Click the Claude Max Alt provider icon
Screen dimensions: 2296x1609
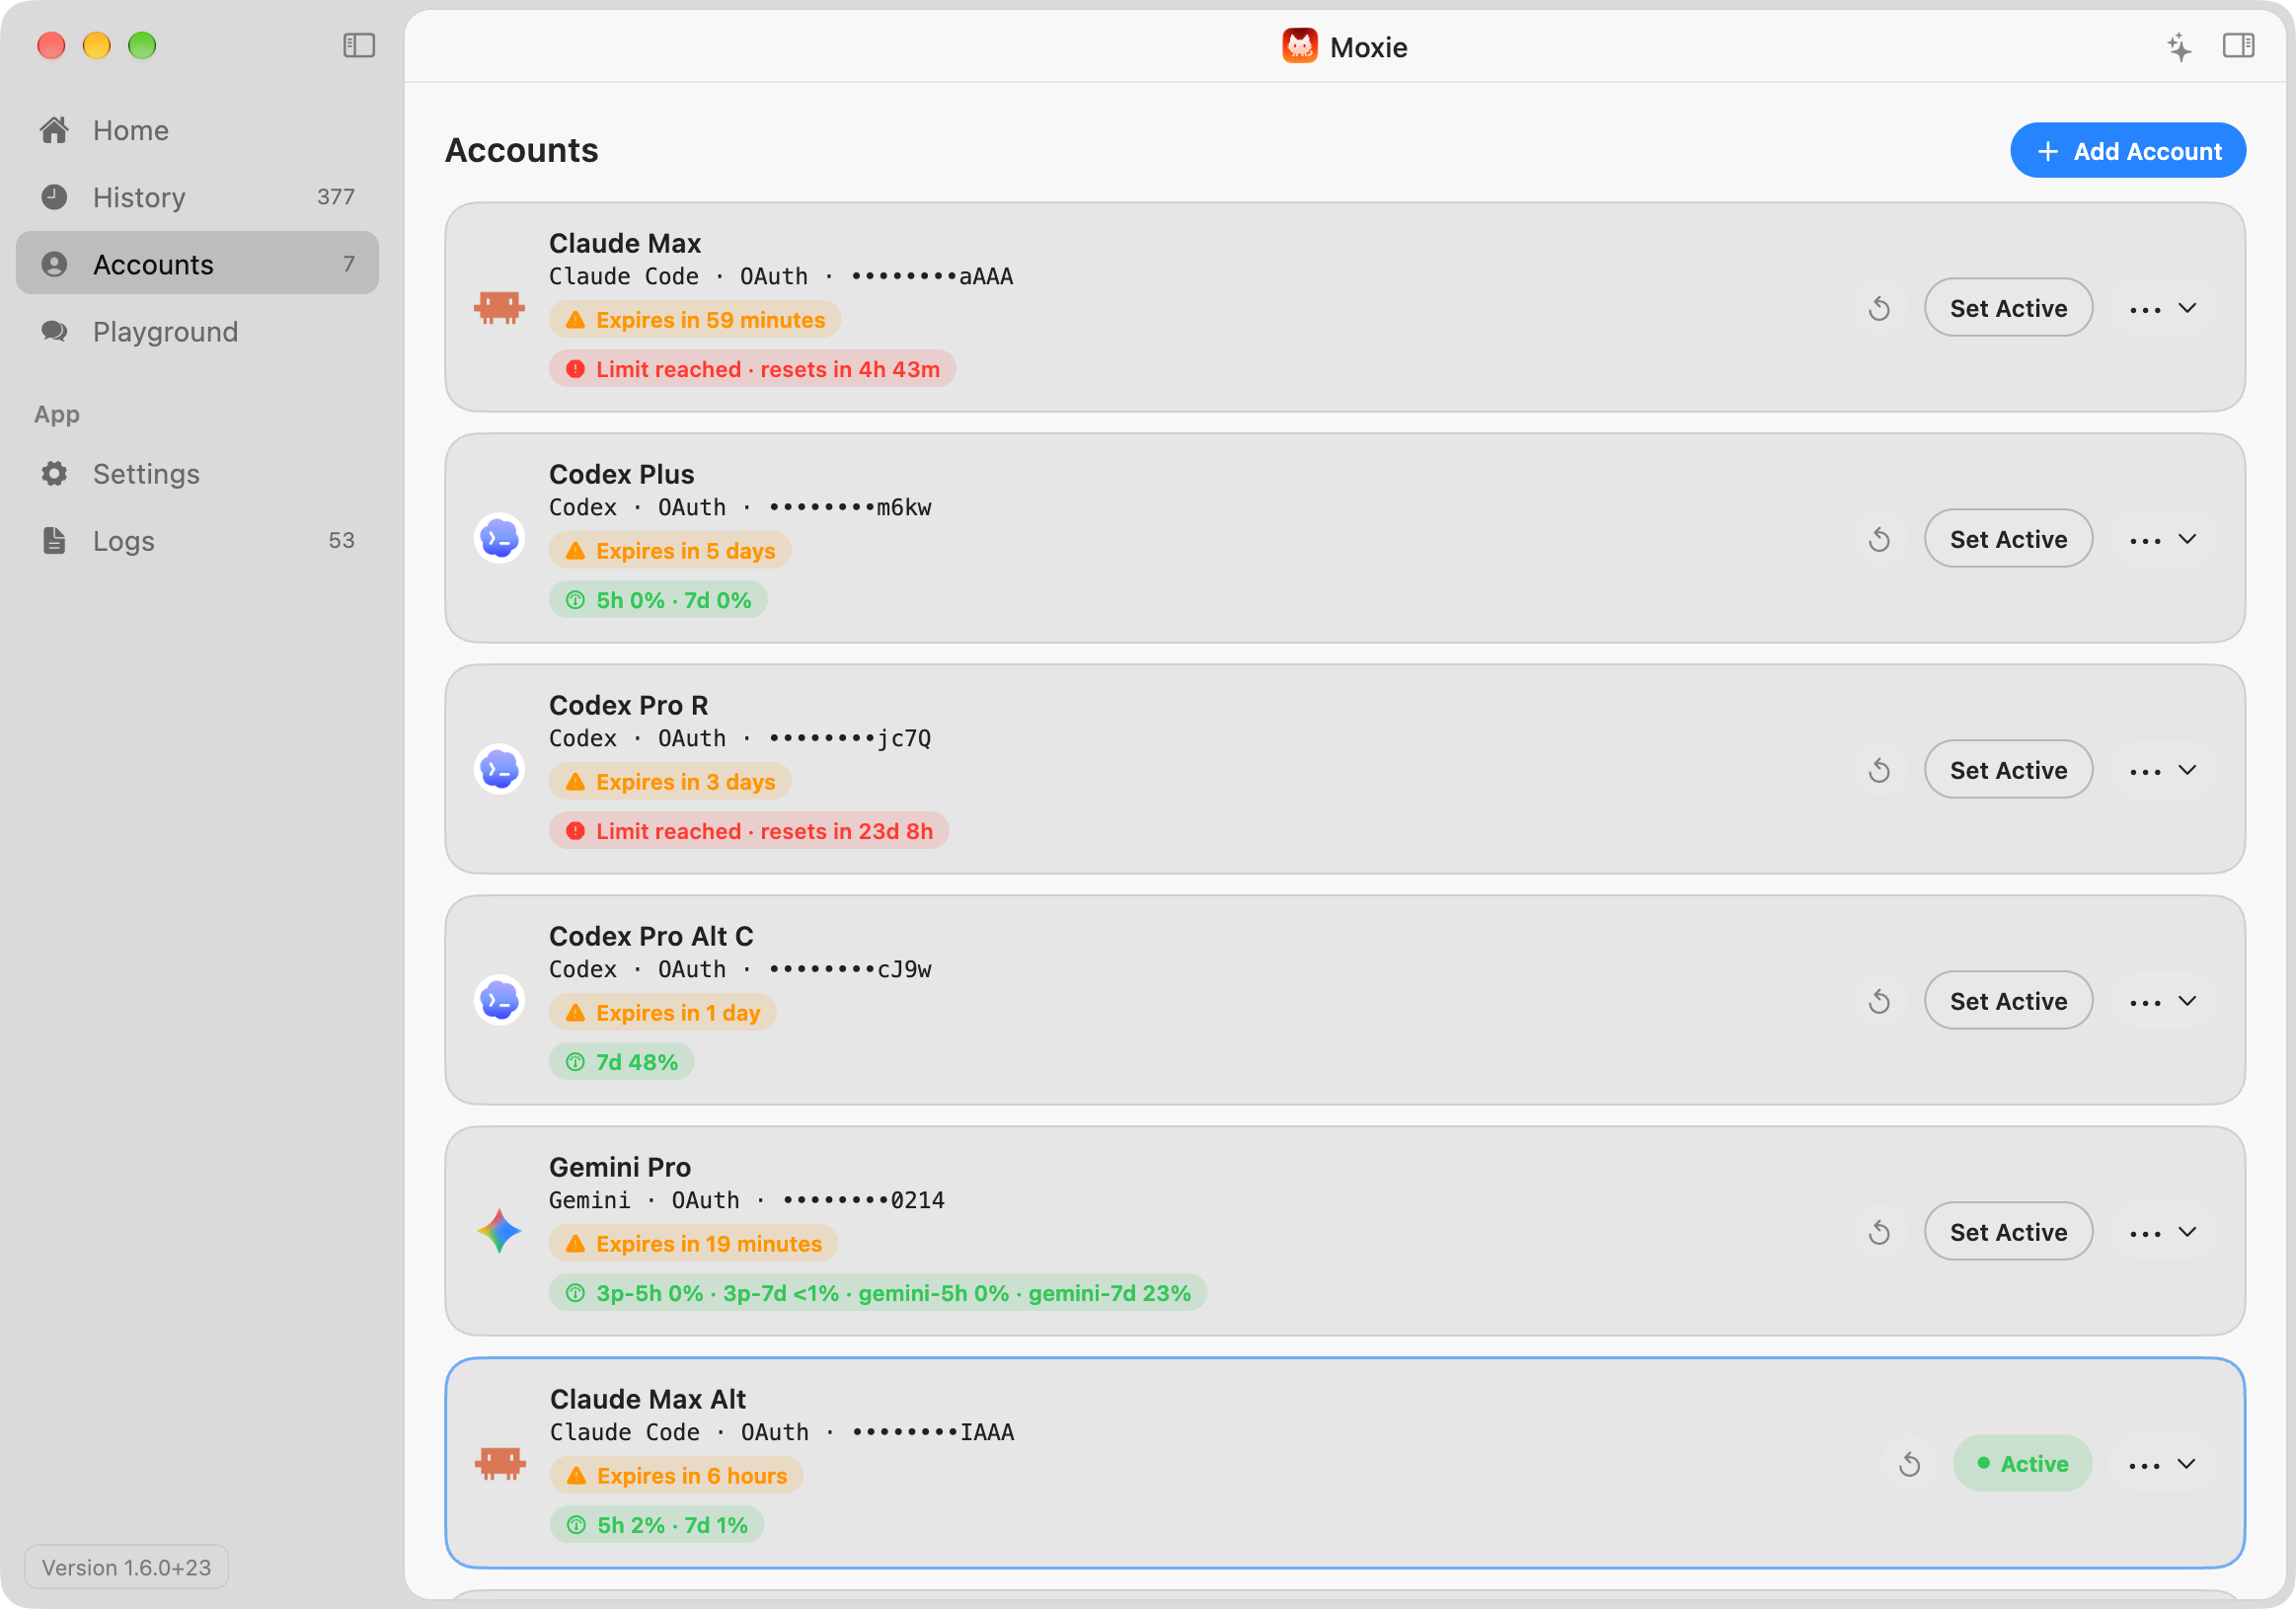(499, 1463)
